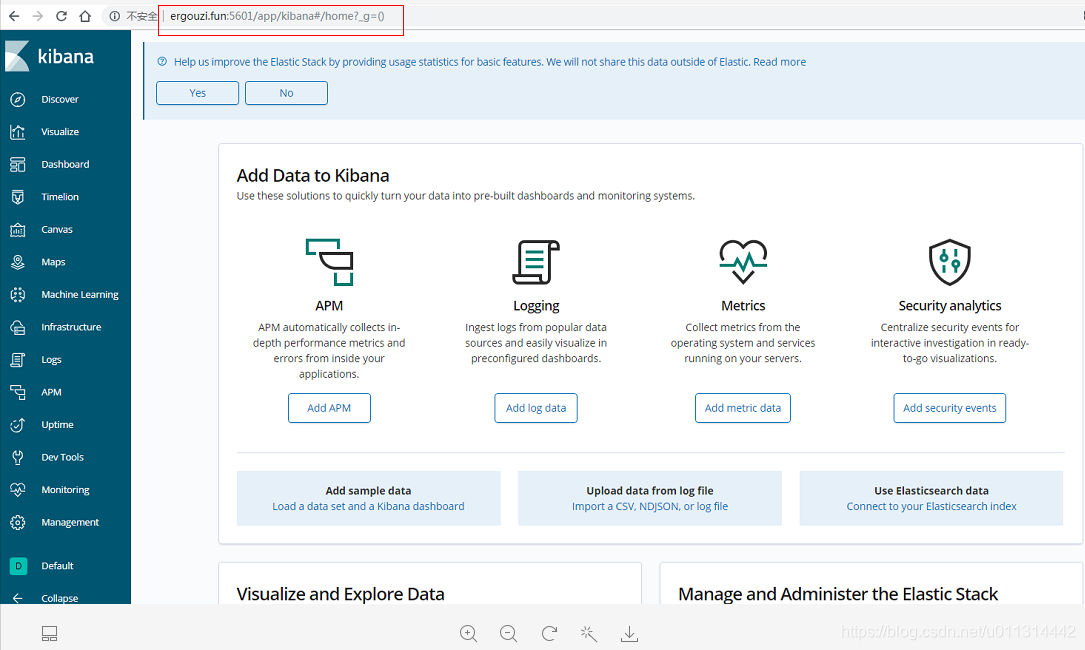
Task: Answer No to usage statistics
Action: click(x=286, y=93)
